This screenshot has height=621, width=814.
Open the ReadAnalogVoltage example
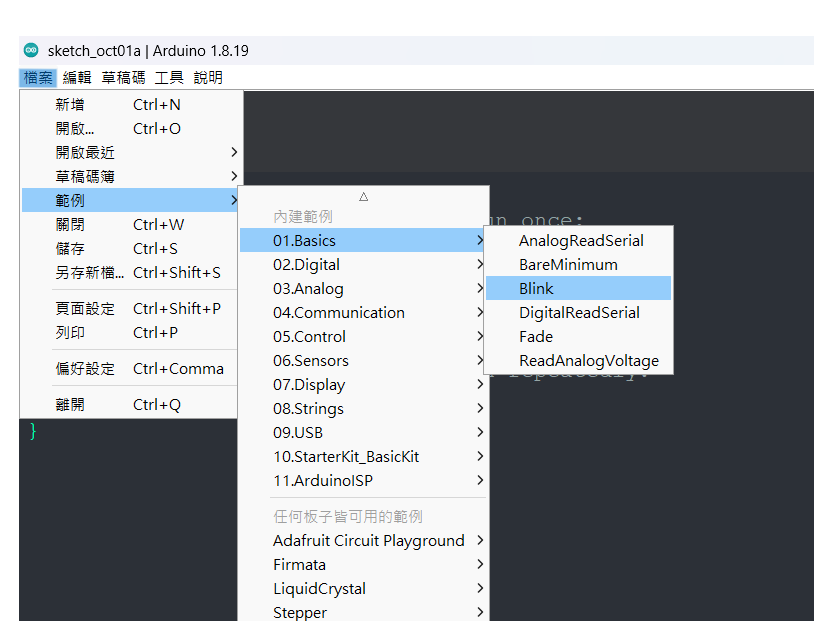(x=588, y=360)
